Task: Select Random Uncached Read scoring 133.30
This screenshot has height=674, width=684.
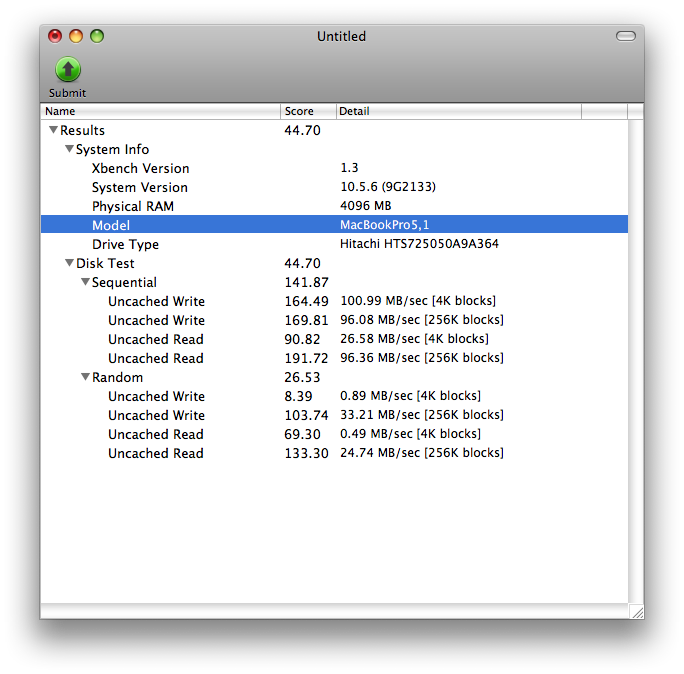Action: coord(335,453)
